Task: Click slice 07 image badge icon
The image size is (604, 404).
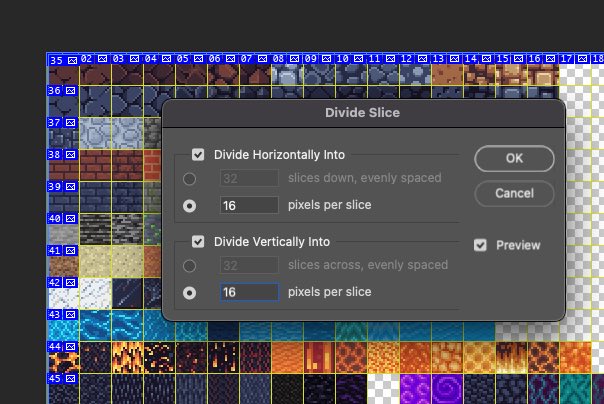Action: coord(262,59)
